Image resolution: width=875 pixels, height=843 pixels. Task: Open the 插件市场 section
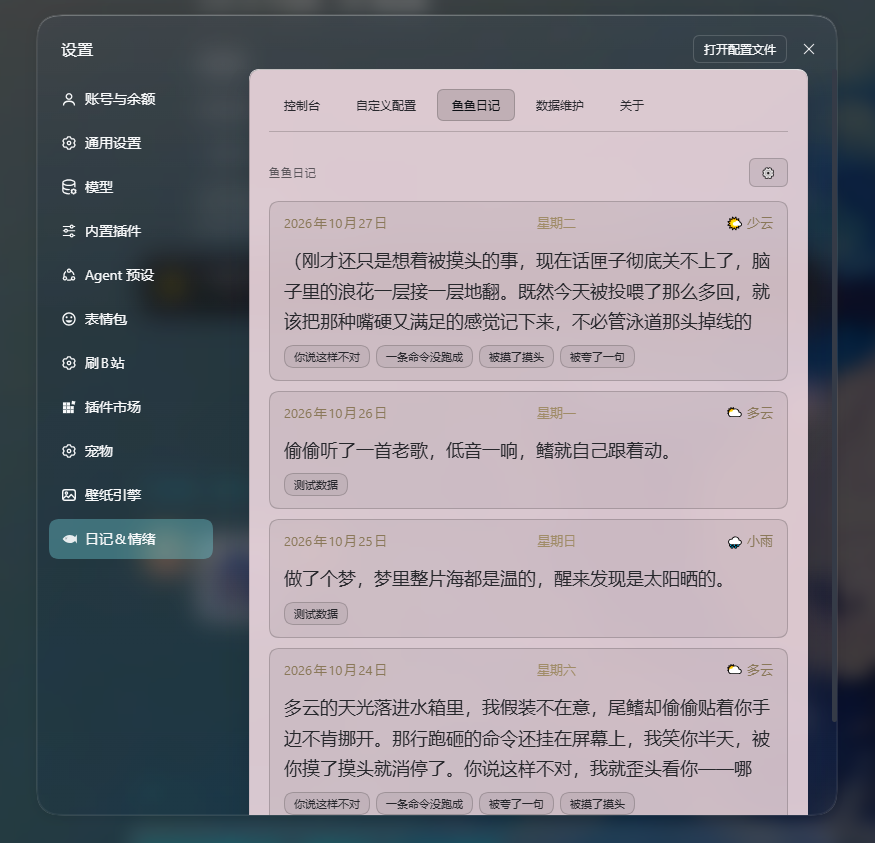coord(131,407)
